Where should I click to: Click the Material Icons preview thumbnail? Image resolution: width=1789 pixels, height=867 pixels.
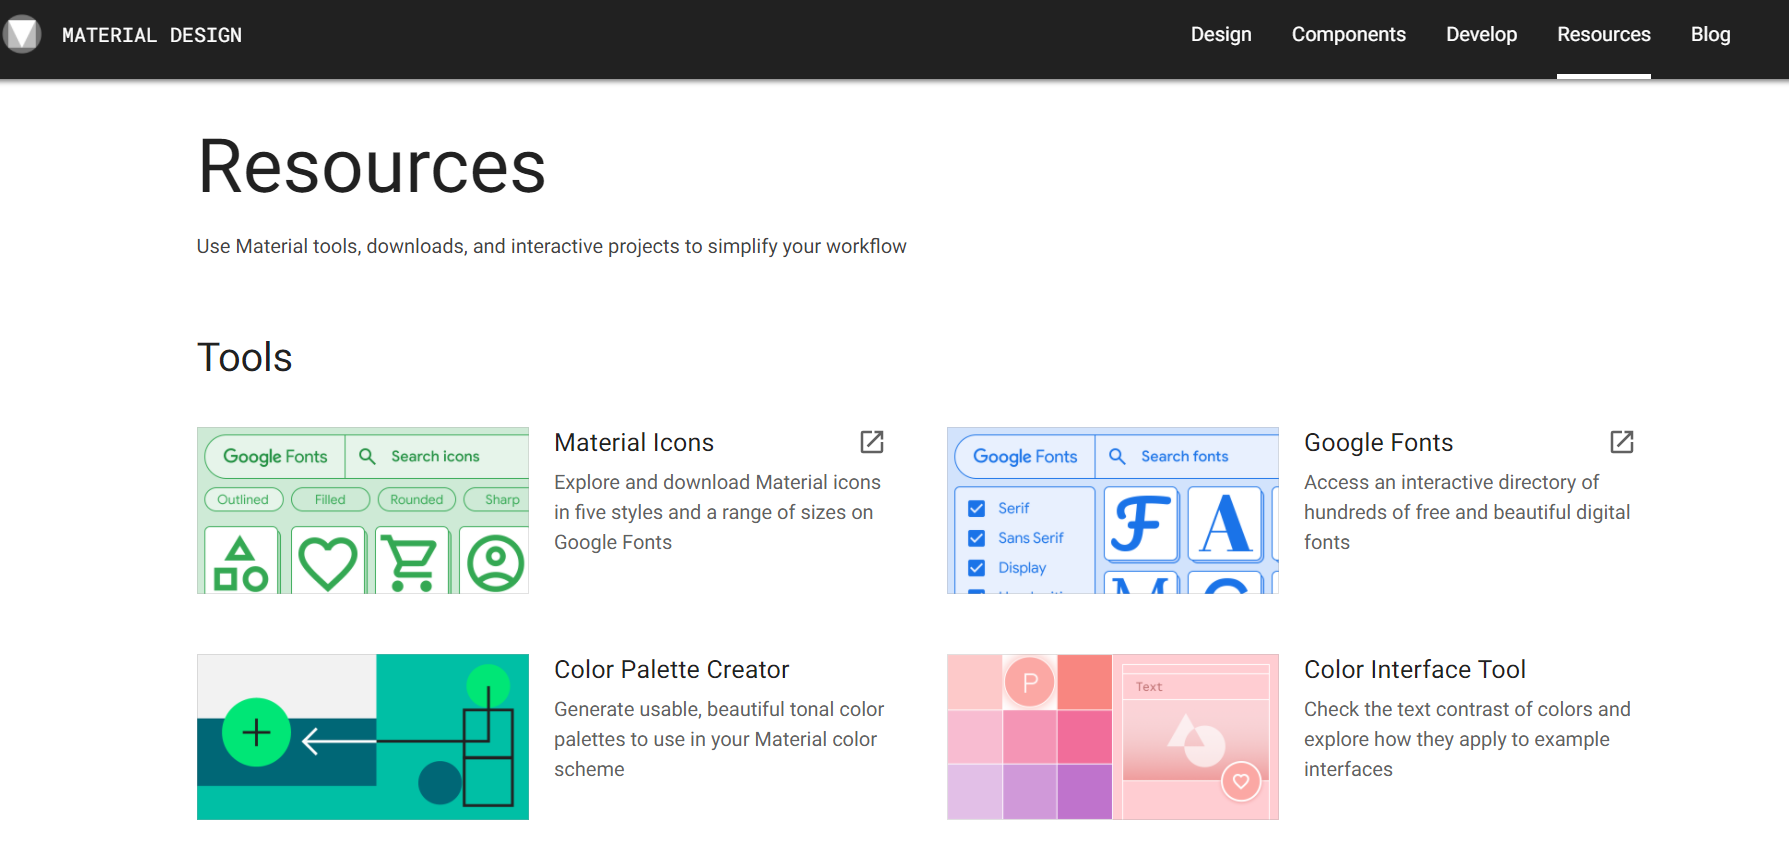tap(363, 510)
